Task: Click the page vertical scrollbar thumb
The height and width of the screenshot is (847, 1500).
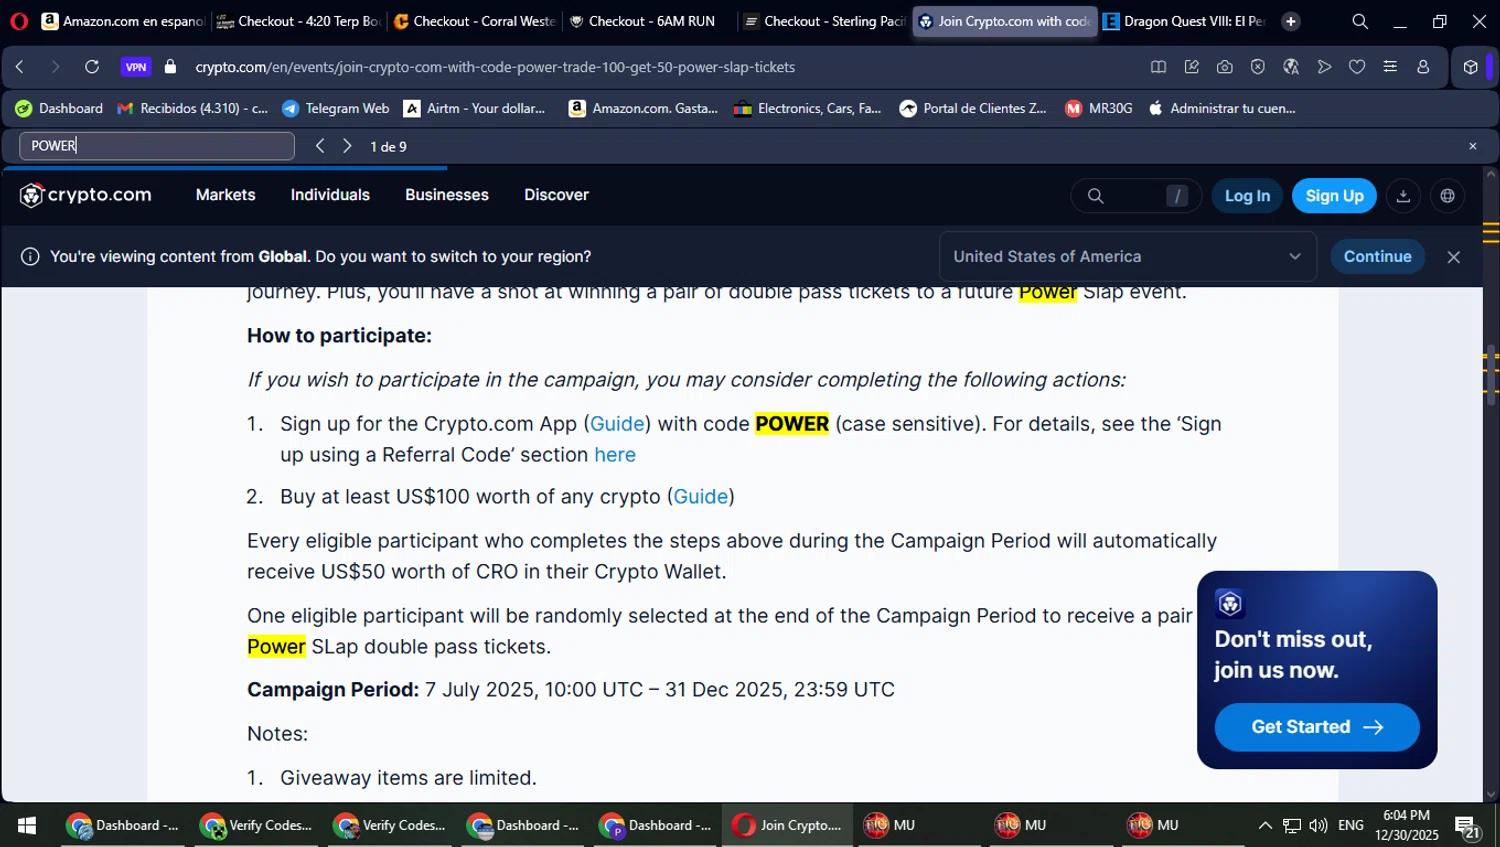Action: 1491,376
